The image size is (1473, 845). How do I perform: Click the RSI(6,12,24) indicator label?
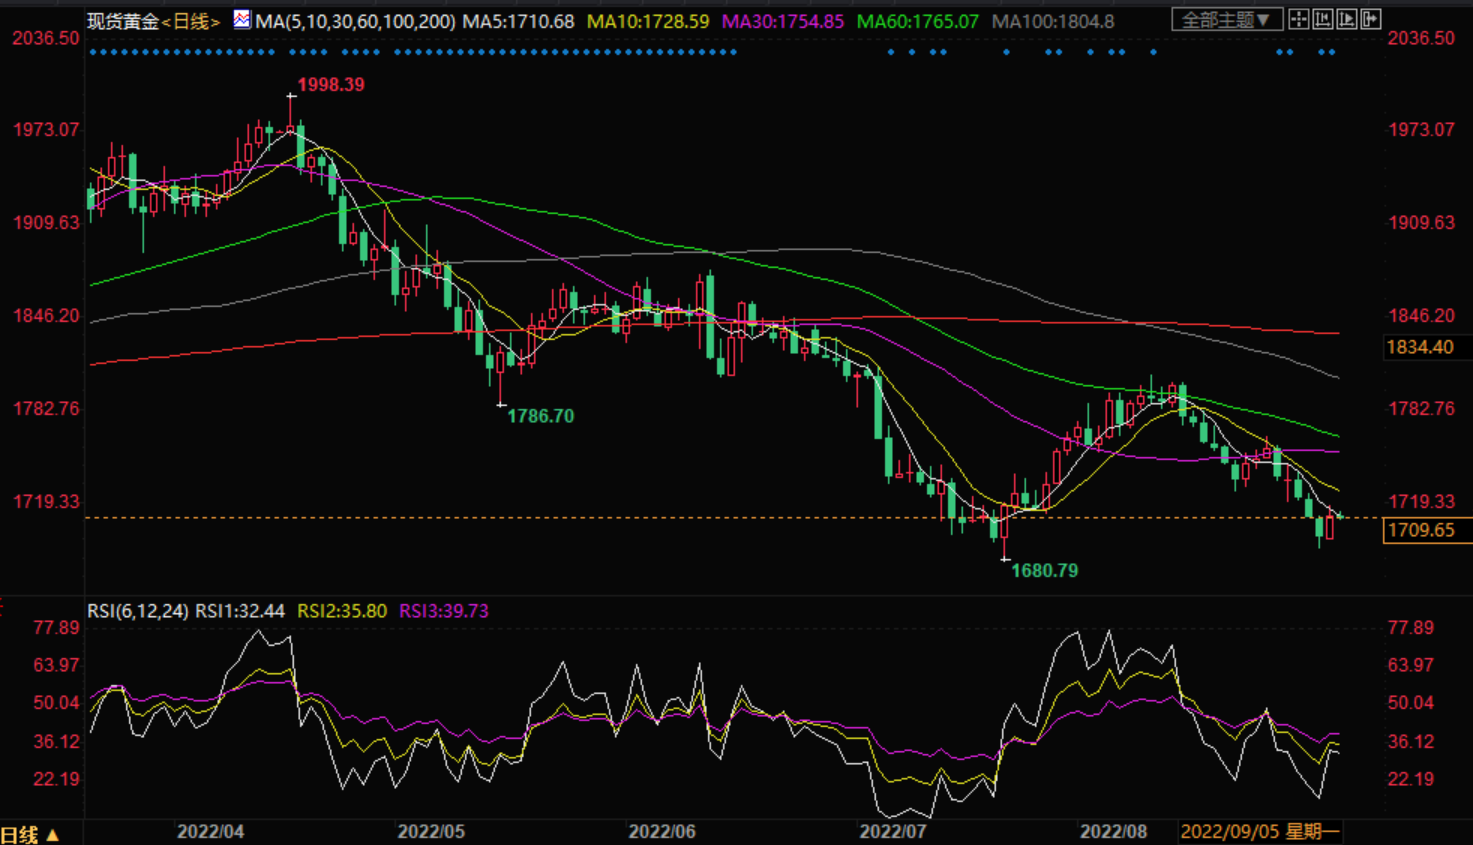click(x=138, y=610)
